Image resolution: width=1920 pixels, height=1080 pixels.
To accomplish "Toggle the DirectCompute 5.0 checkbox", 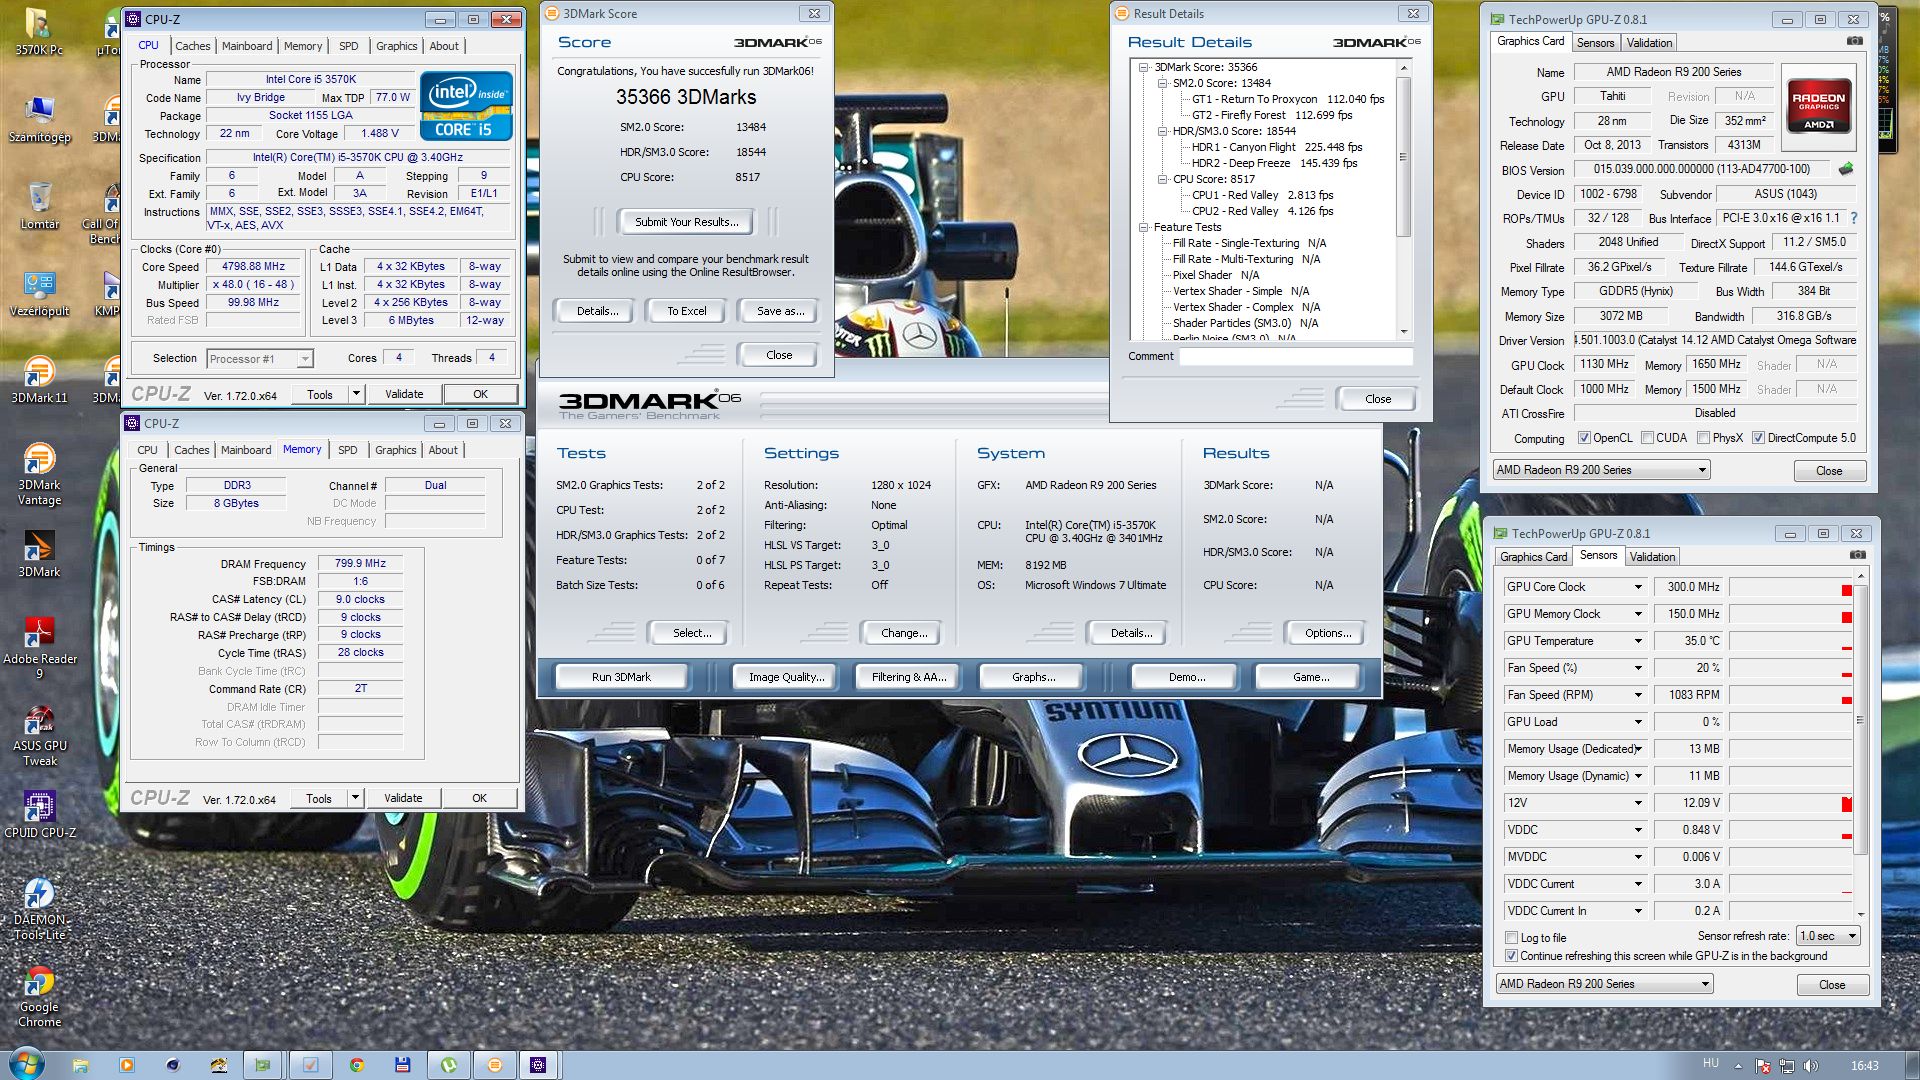I will pyautogui.click(x=1758, y=438).
